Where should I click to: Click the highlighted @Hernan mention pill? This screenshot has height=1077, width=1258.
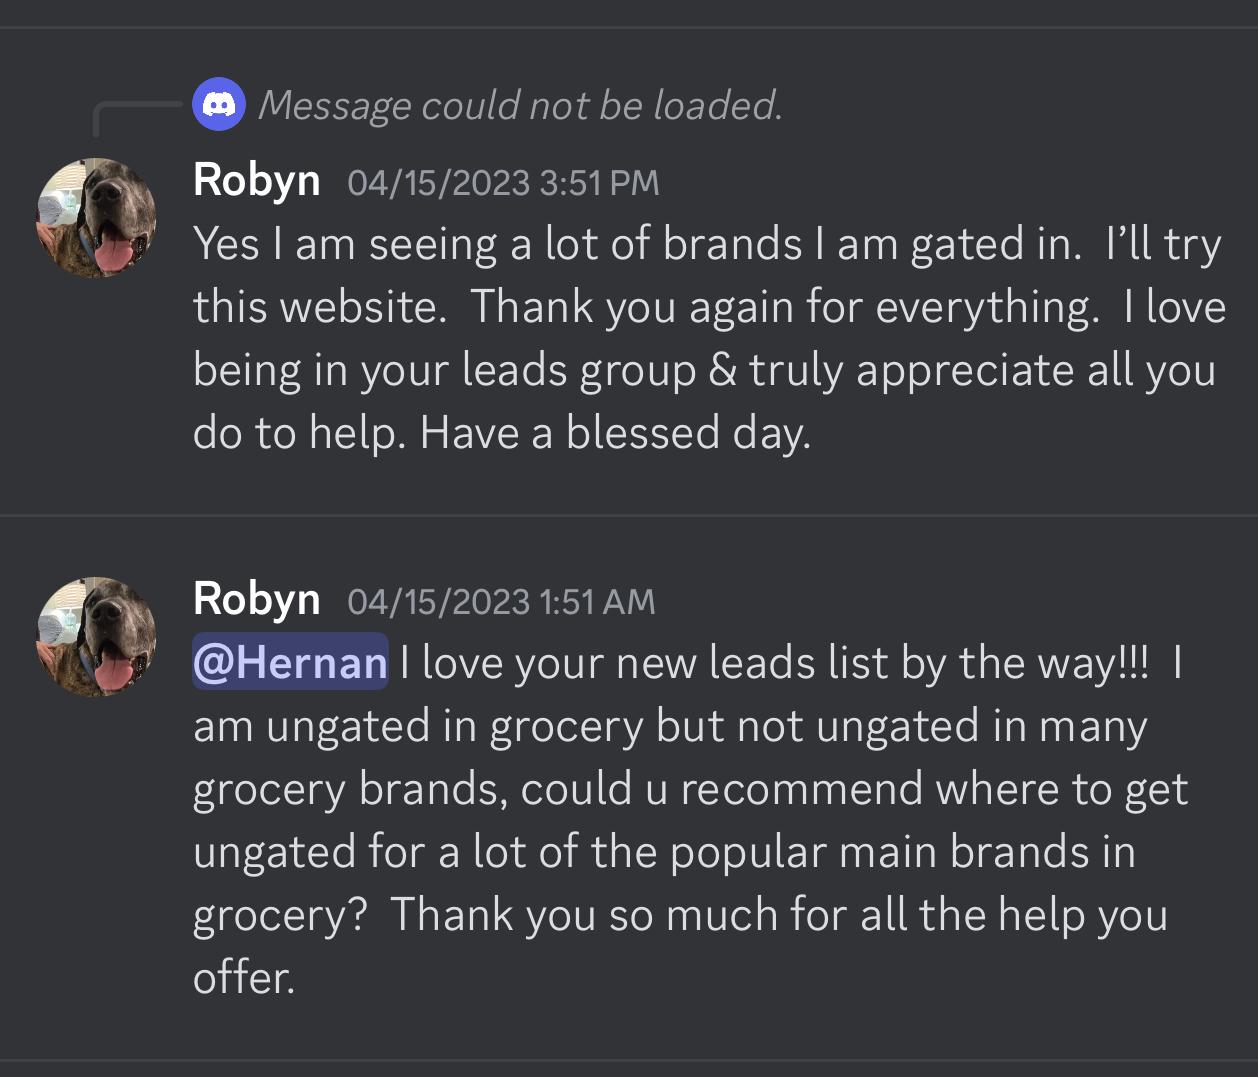[x=289, y=662]
